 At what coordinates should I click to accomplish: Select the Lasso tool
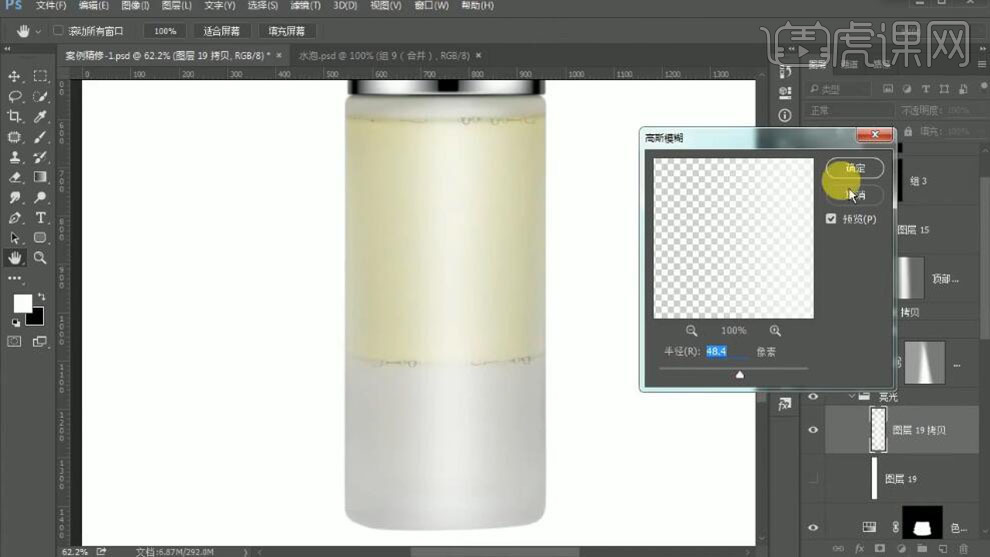click(15, 97)
